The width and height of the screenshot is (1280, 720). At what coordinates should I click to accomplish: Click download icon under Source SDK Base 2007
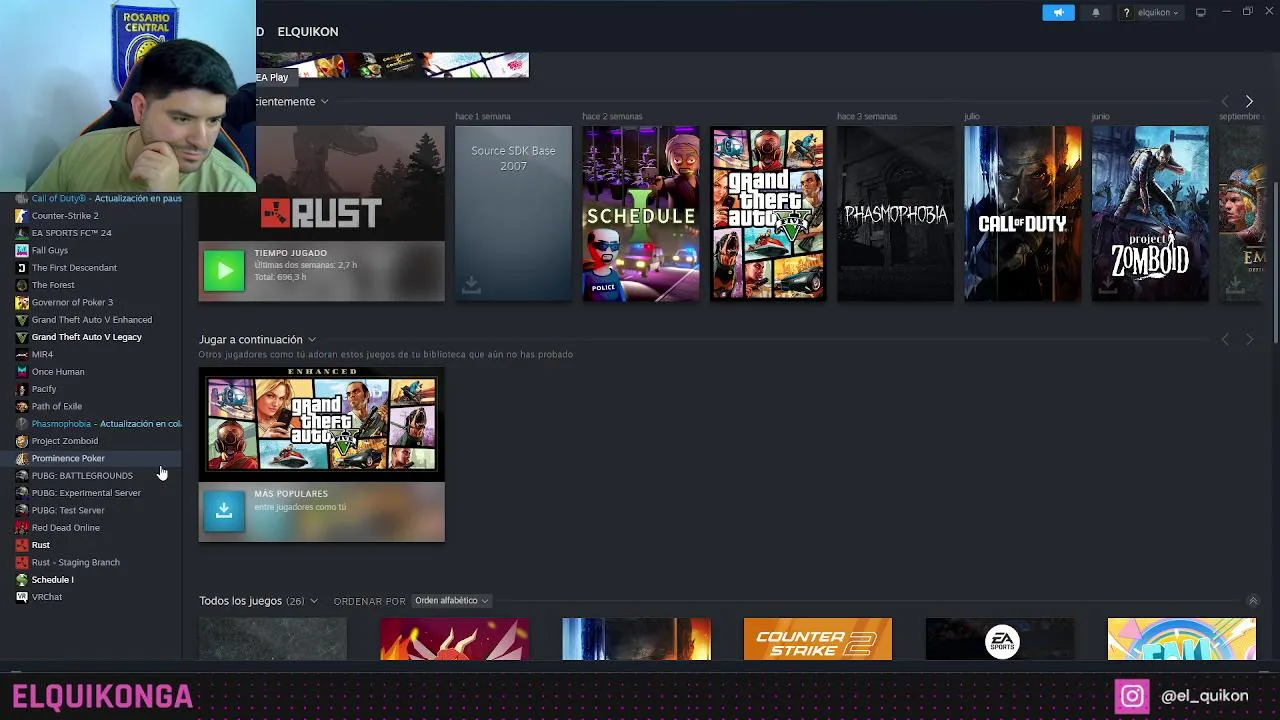tap(471, 286)
